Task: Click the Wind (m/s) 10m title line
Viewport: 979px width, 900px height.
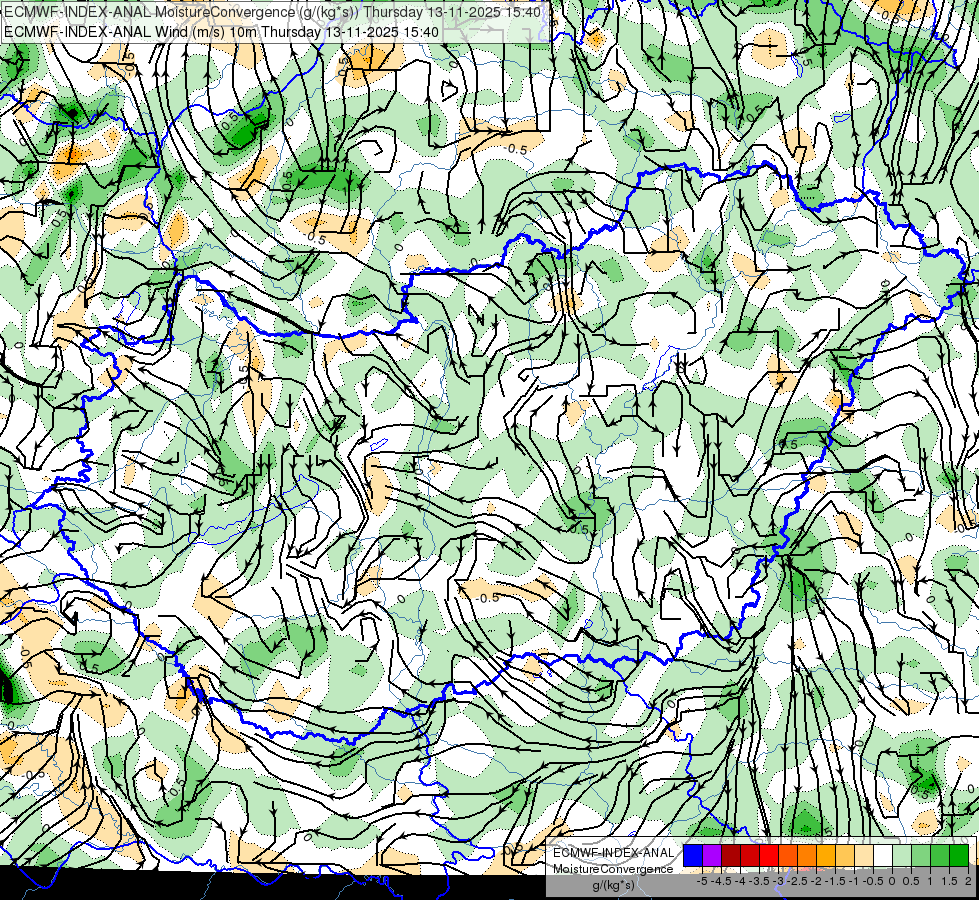Action: click(x=222, y=32)
